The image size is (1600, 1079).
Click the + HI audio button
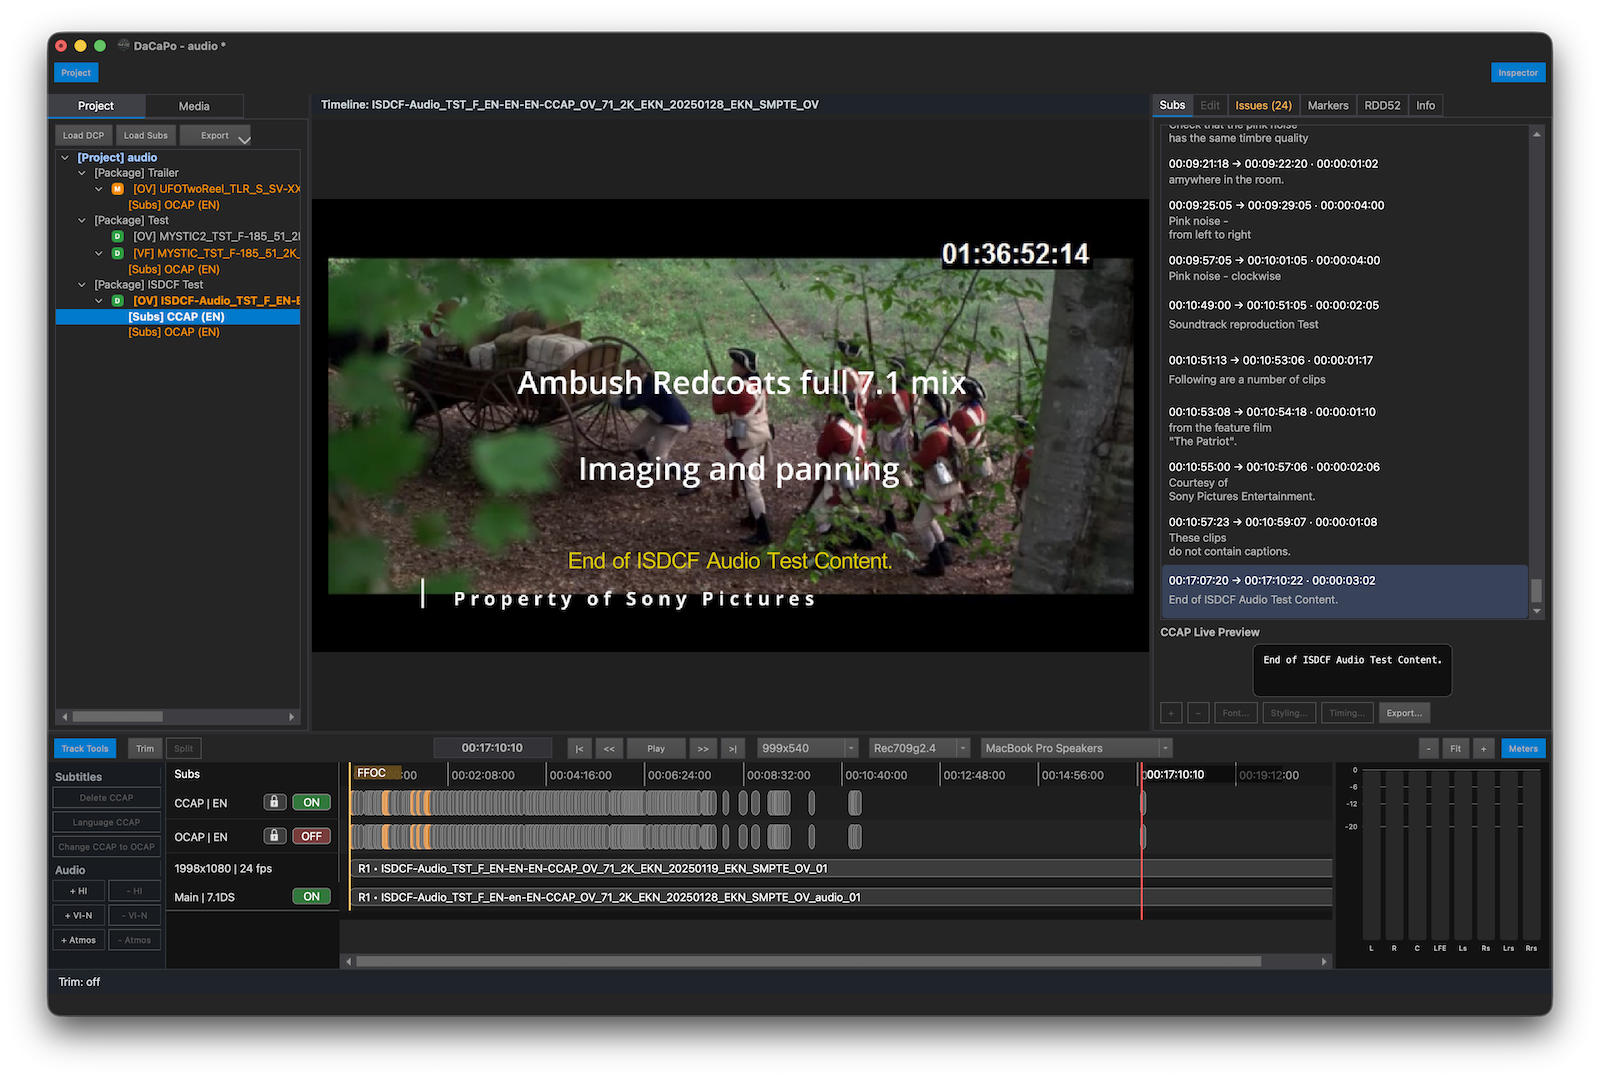coord(78,891)
